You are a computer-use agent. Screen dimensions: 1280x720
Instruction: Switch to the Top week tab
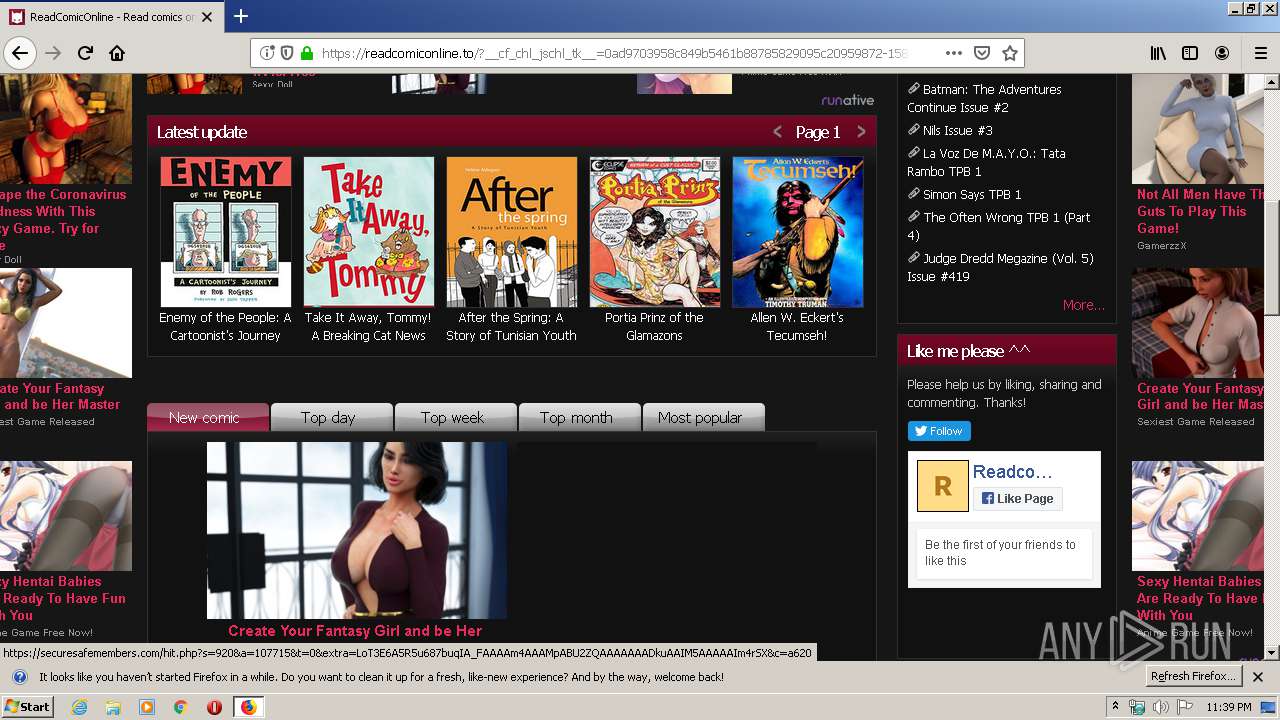(456, 417)
